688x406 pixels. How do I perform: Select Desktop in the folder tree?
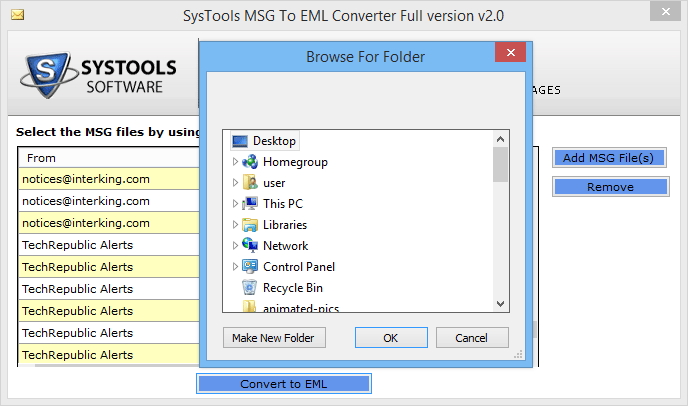(274, 141)
